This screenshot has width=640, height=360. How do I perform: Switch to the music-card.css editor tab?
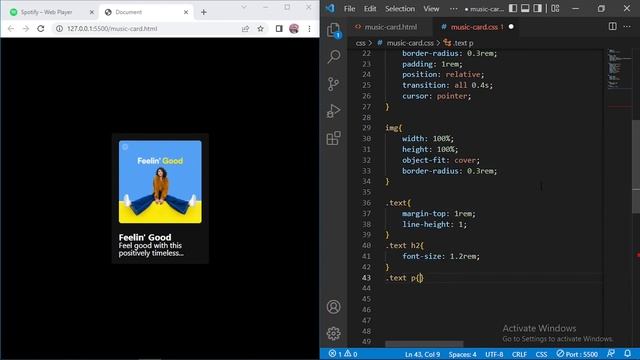click(x=473, y=27)
